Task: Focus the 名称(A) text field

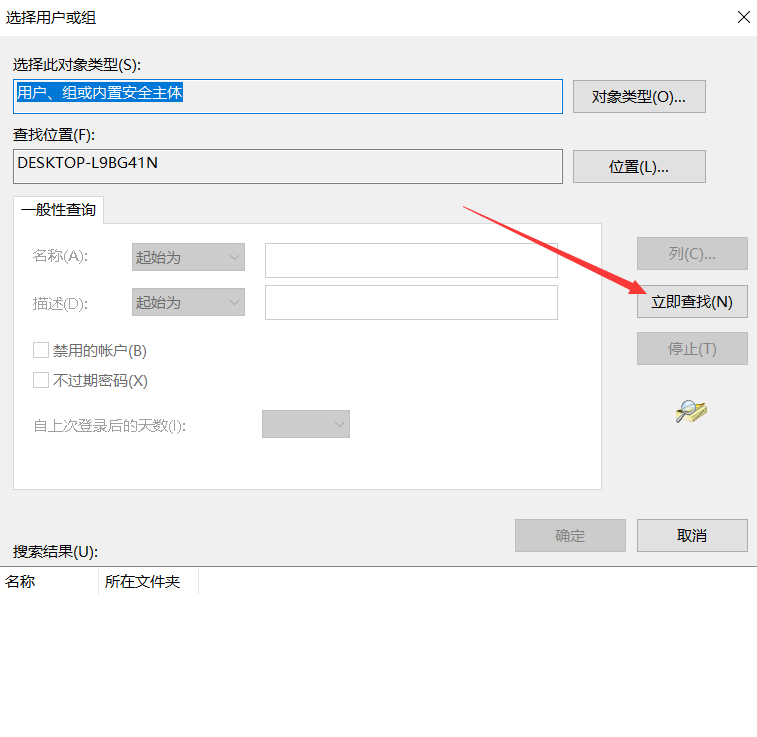Action: pyautogui.click(x=411, y=261)
